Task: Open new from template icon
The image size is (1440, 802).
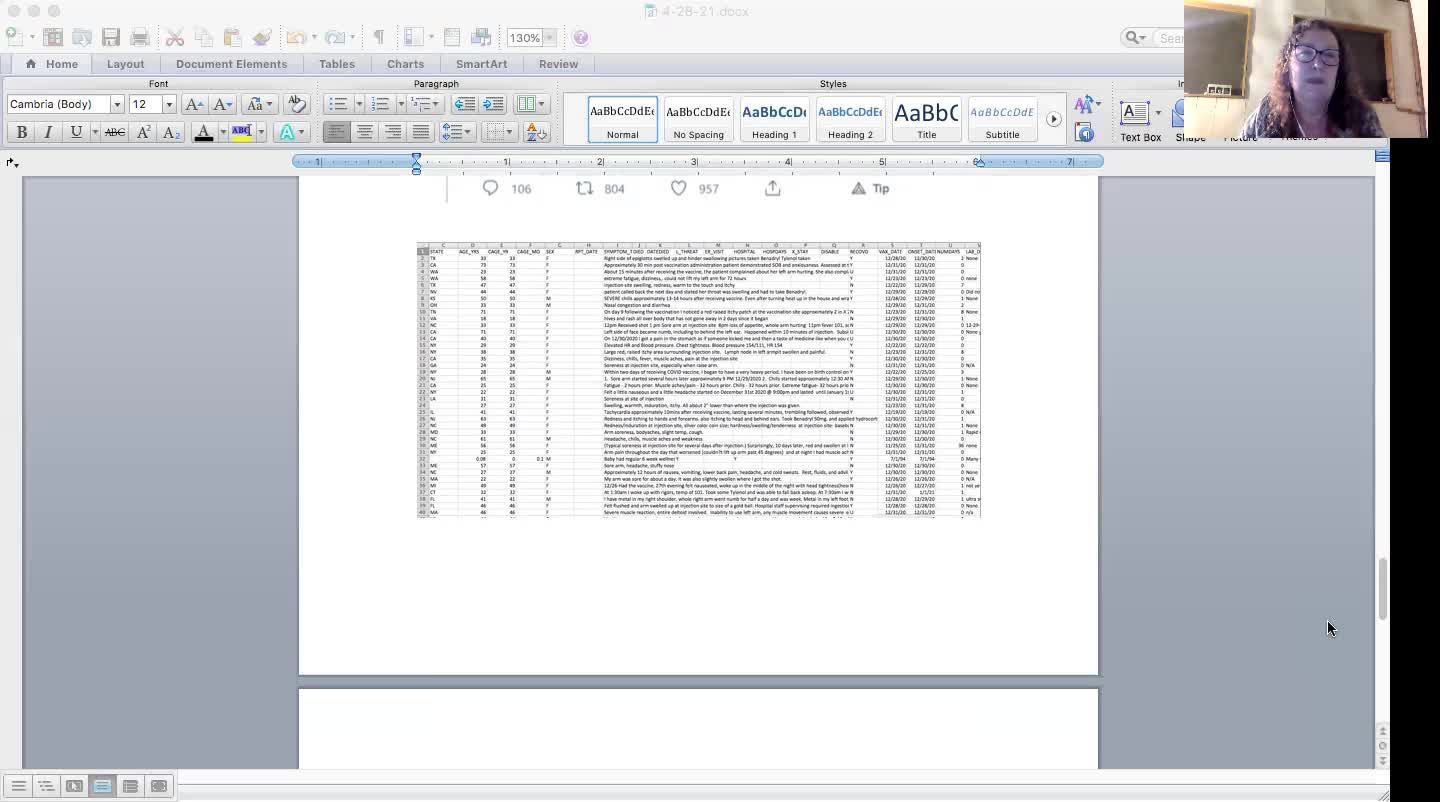Action: click(53, 37)
